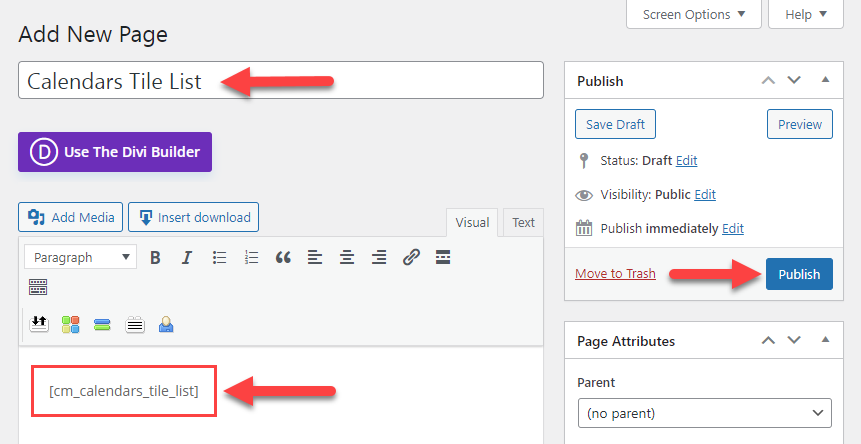The height and width of the screenshot is (444, 861).
Task: Toggle the toolbar kitchen sink
Action: pos(38,287)
